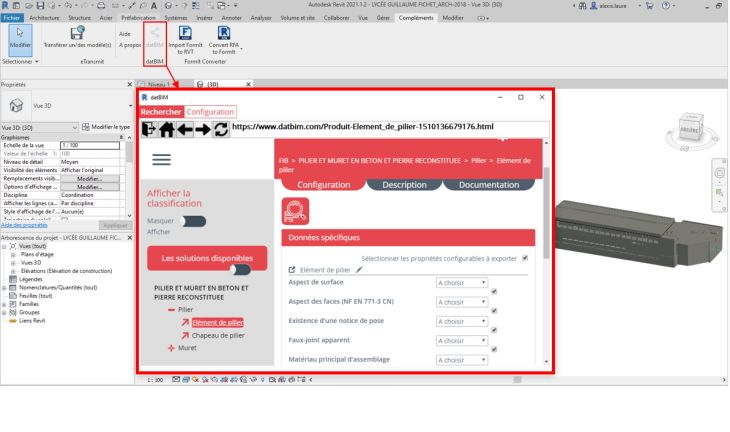Open Aspect des faces A choisir dropdown
730x432 pixels.
click(462, 302)
